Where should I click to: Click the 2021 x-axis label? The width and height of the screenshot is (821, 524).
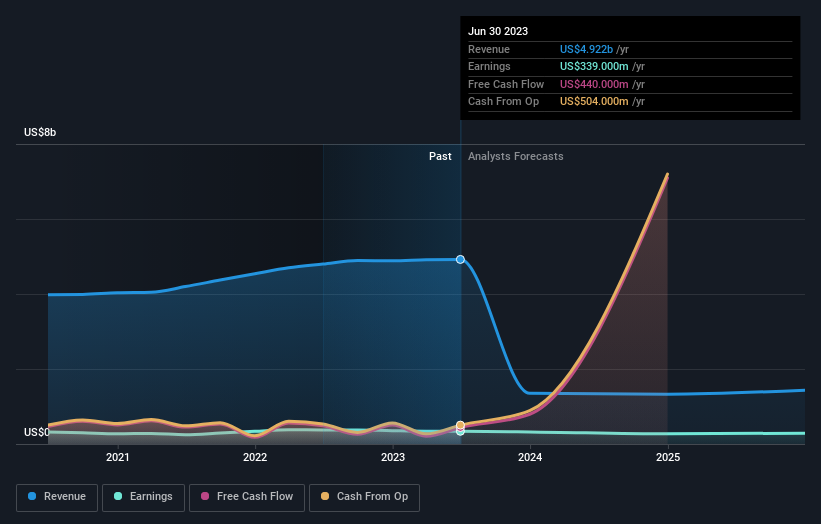pyautogui.click(x=118, y=457)
